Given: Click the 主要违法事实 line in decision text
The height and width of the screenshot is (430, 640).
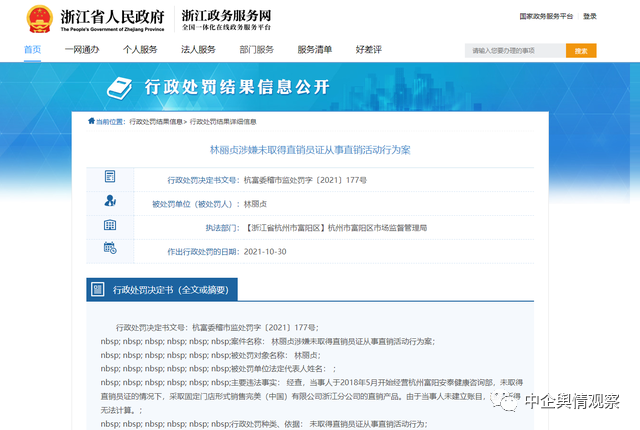Looking at the screenshot, I should pyautogui.click(x=312, y=396).
